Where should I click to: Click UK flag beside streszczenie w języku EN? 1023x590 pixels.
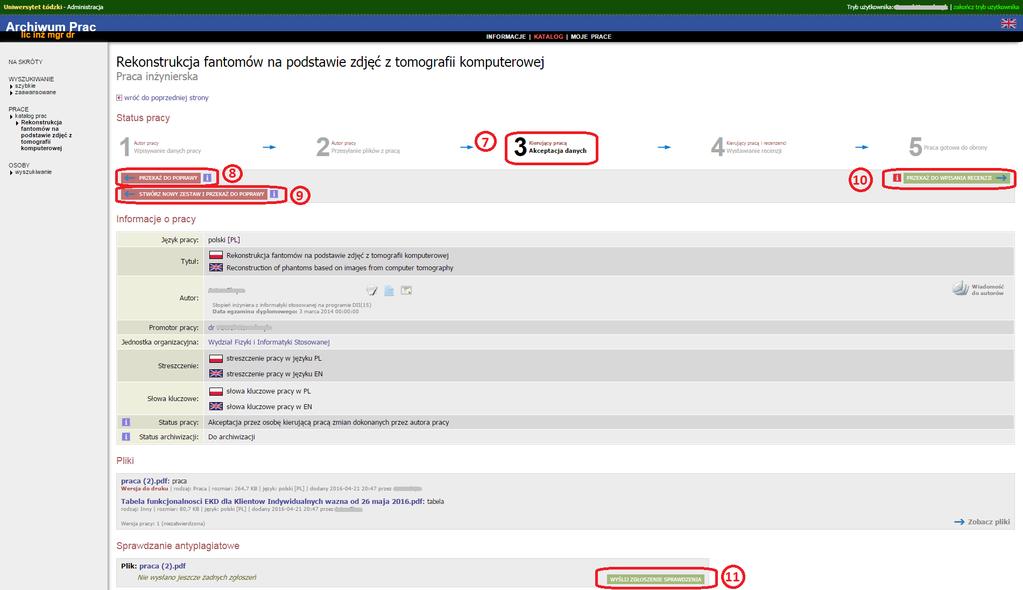click(216, 374)
